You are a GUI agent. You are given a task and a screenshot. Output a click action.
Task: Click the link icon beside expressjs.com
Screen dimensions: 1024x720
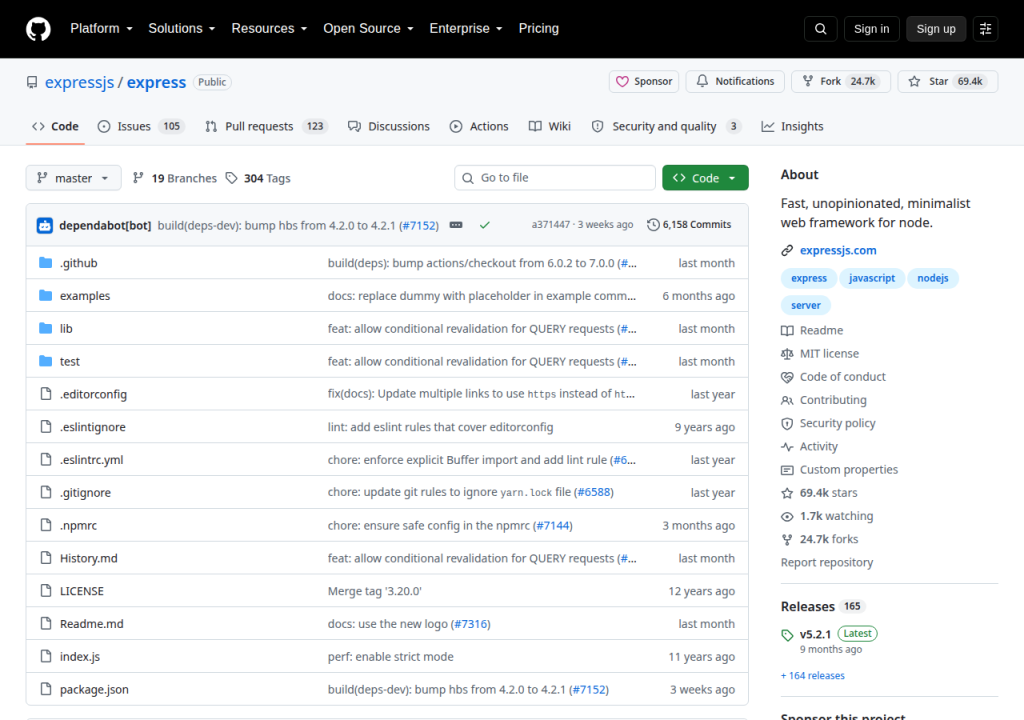[787, 250]
